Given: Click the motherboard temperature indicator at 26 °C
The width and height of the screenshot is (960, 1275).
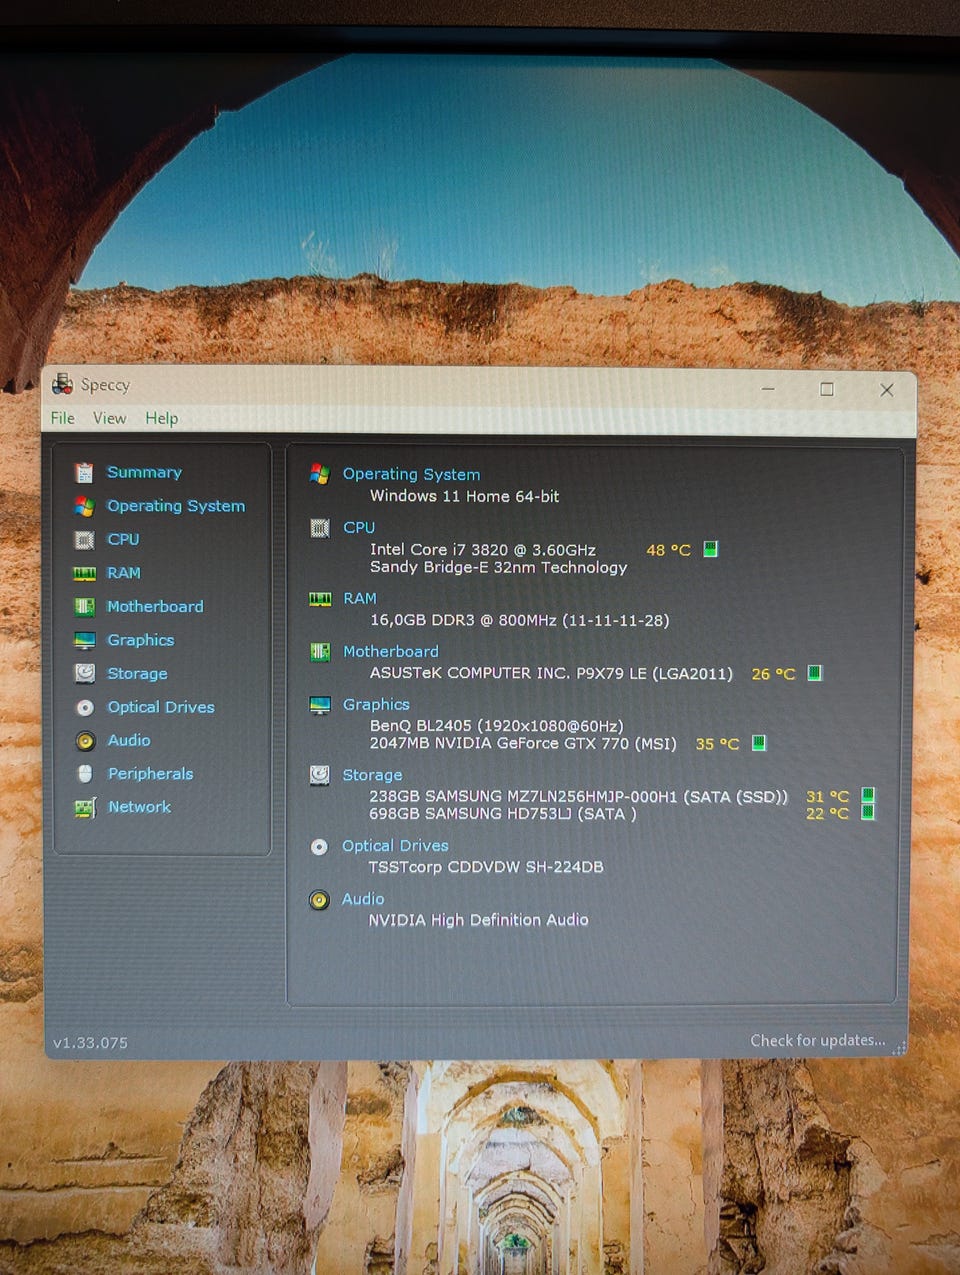Looking at the screenshot, I should [x=814, y=673].
